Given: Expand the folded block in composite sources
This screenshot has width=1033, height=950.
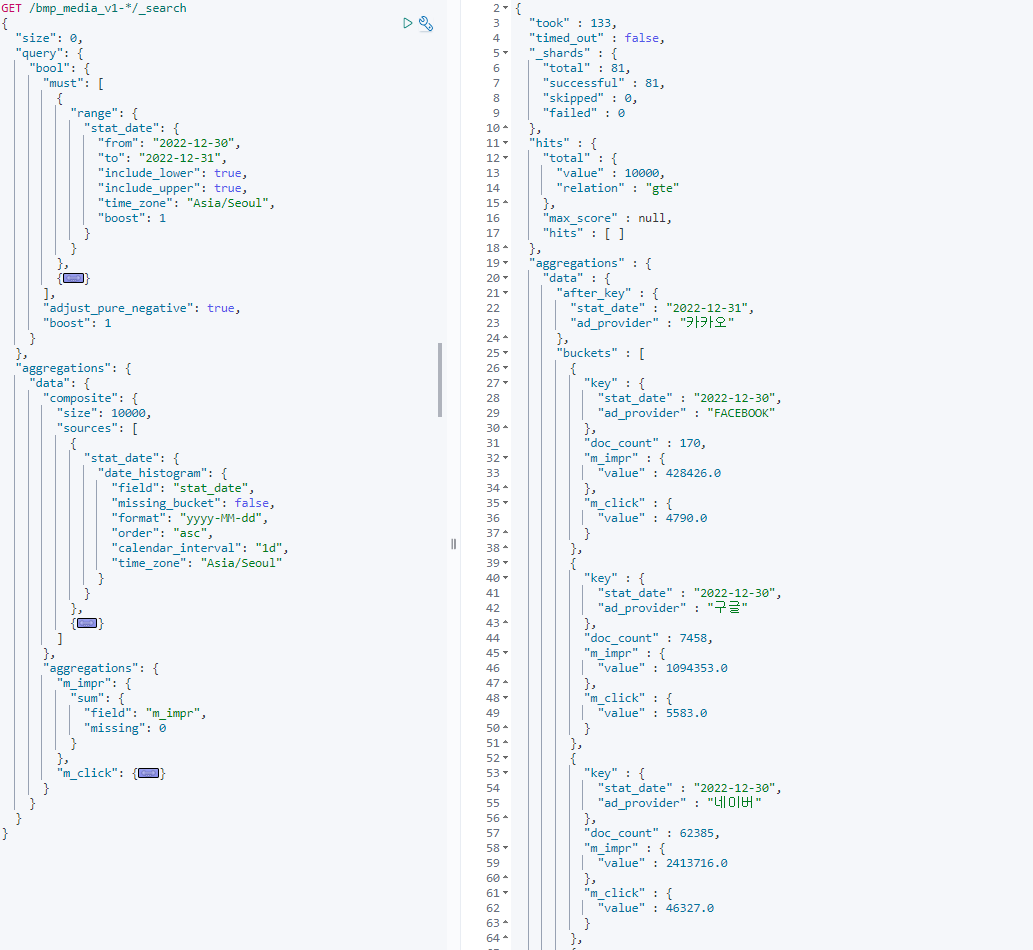Looking at the screenshot, I should coord(87,623).
